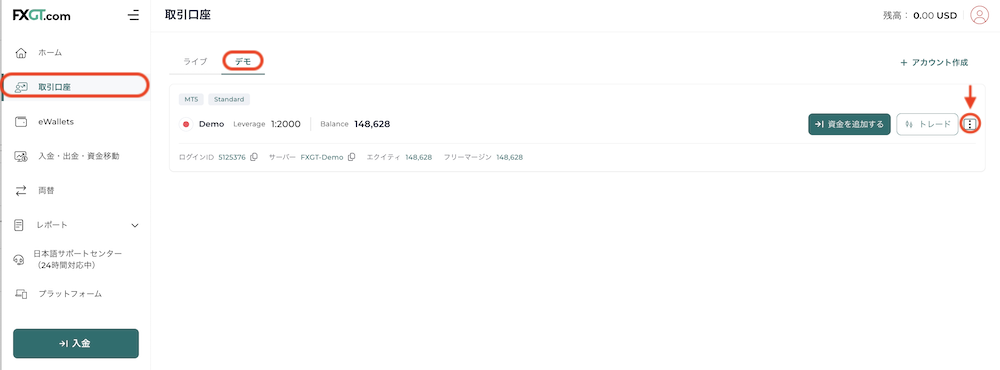
Task: Copy the FXGT-Demo server name
Action: click(x=351, y=157)
